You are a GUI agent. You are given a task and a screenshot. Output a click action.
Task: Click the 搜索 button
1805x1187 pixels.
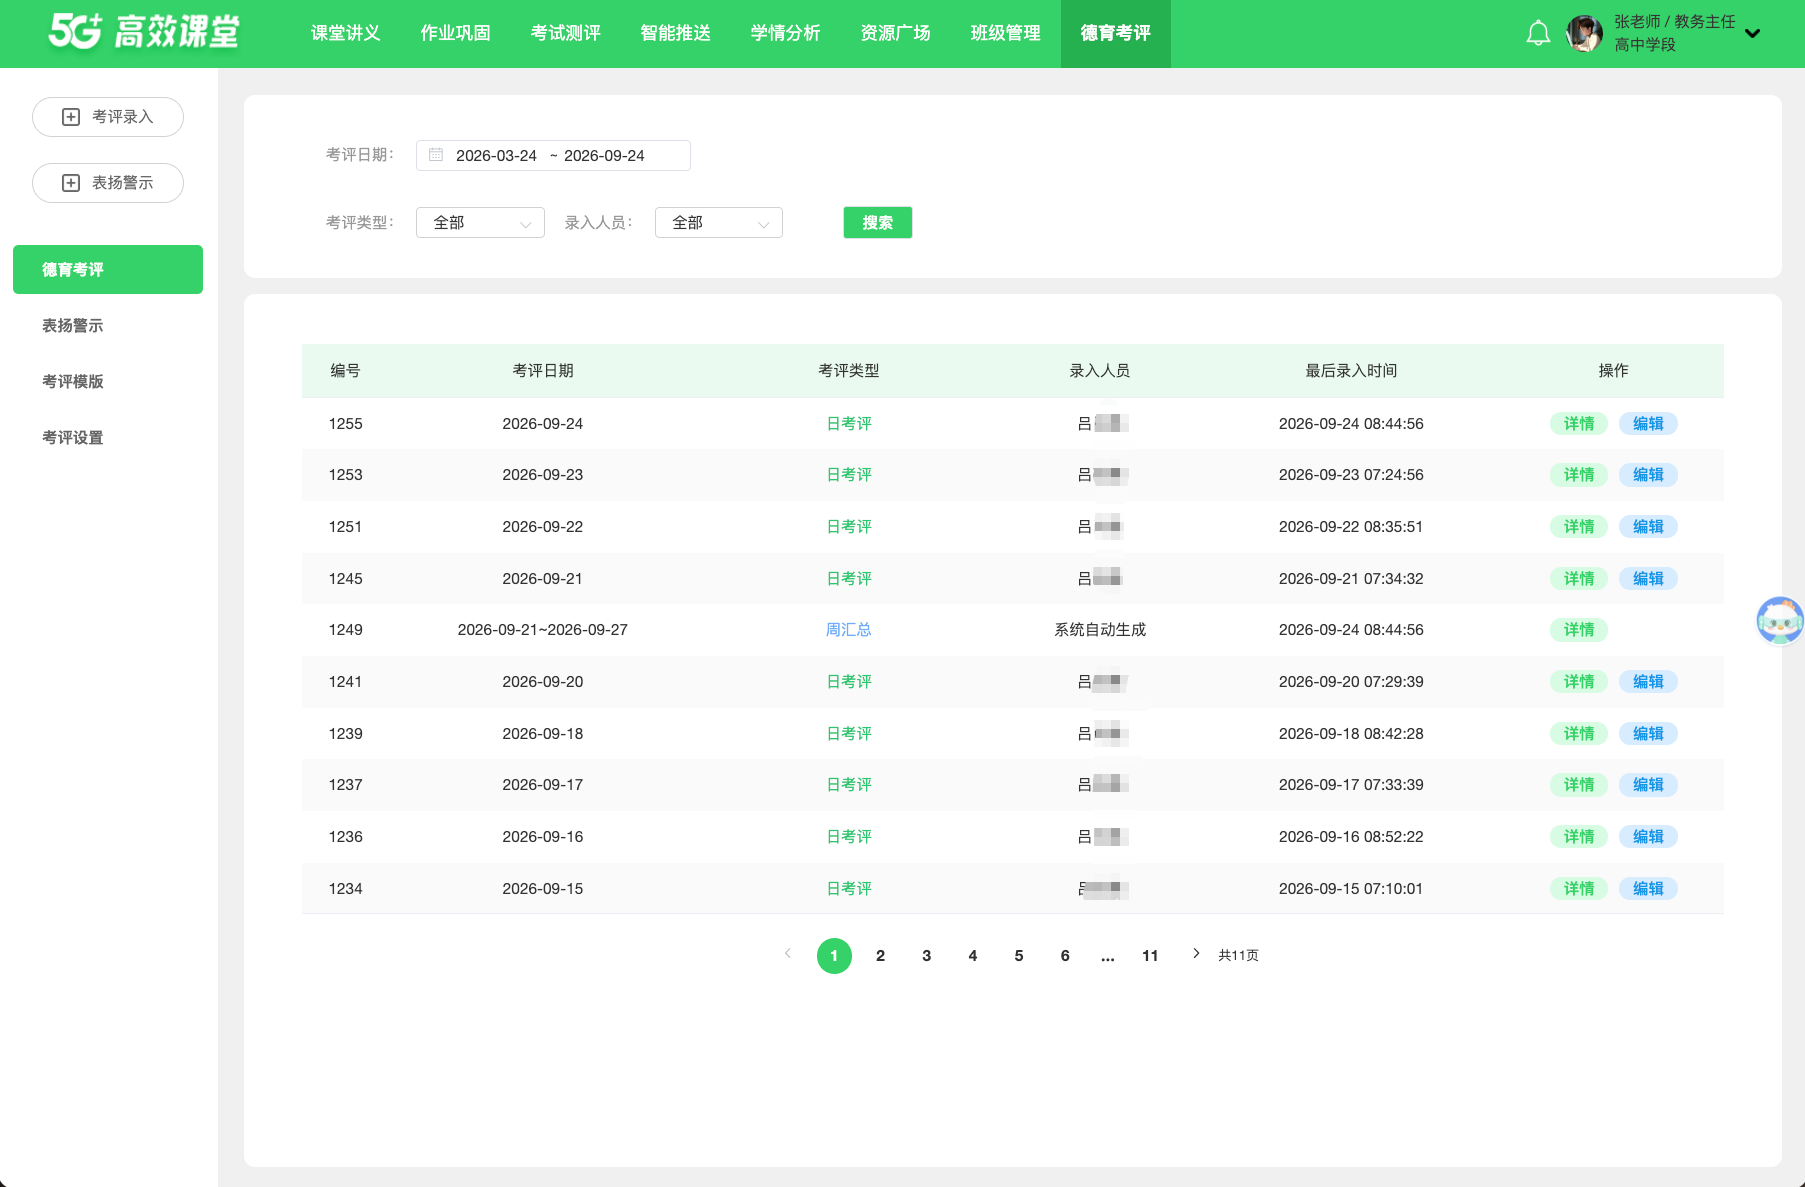click(878, 222)
